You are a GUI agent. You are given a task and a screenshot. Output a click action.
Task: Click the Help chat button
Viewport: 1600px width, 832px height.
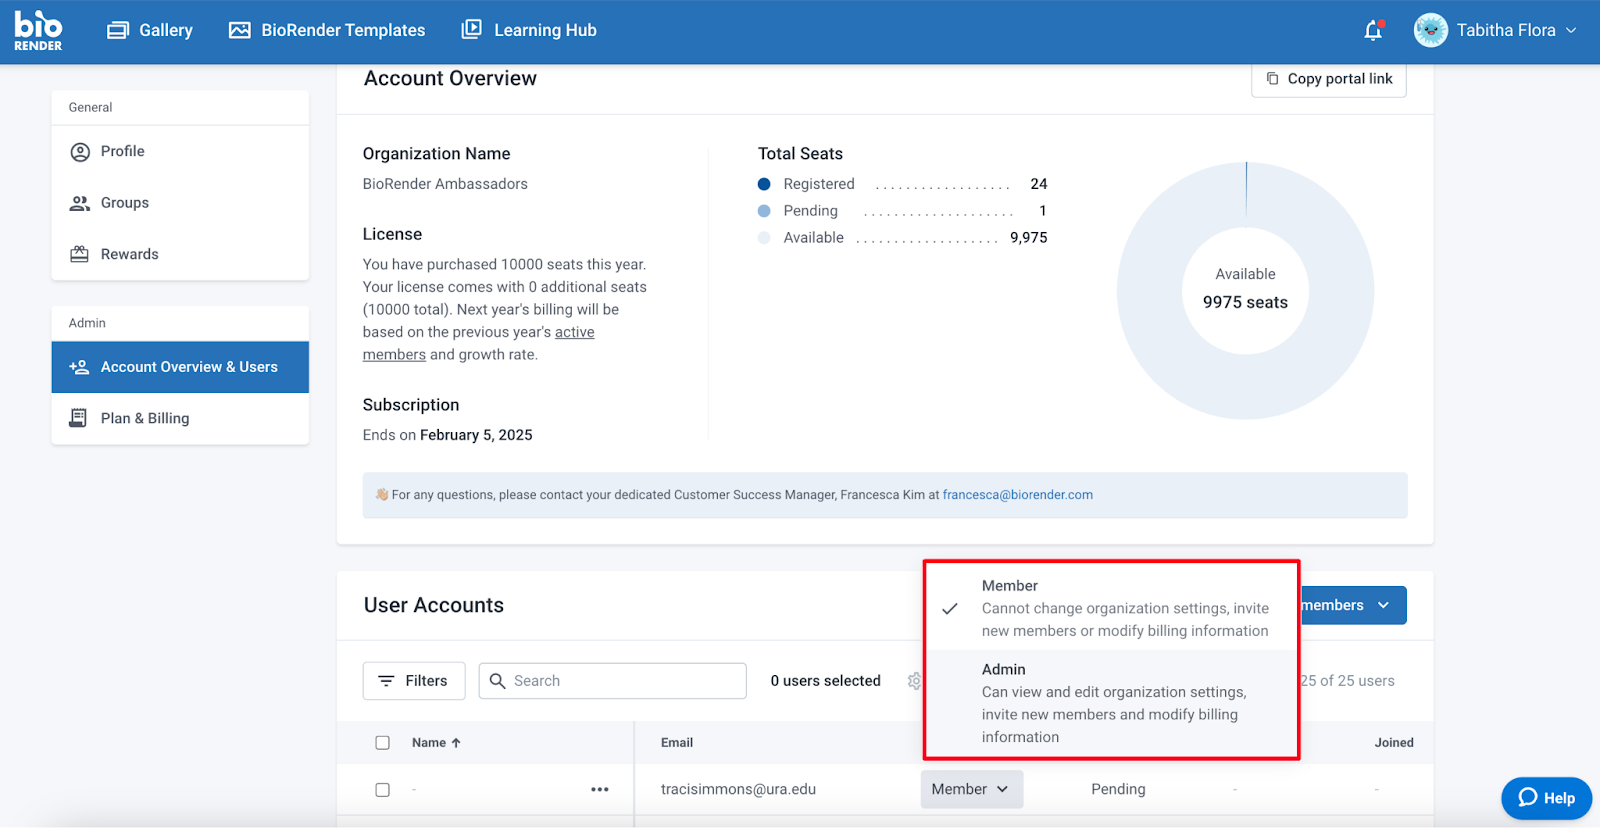tap(1546, 798)
